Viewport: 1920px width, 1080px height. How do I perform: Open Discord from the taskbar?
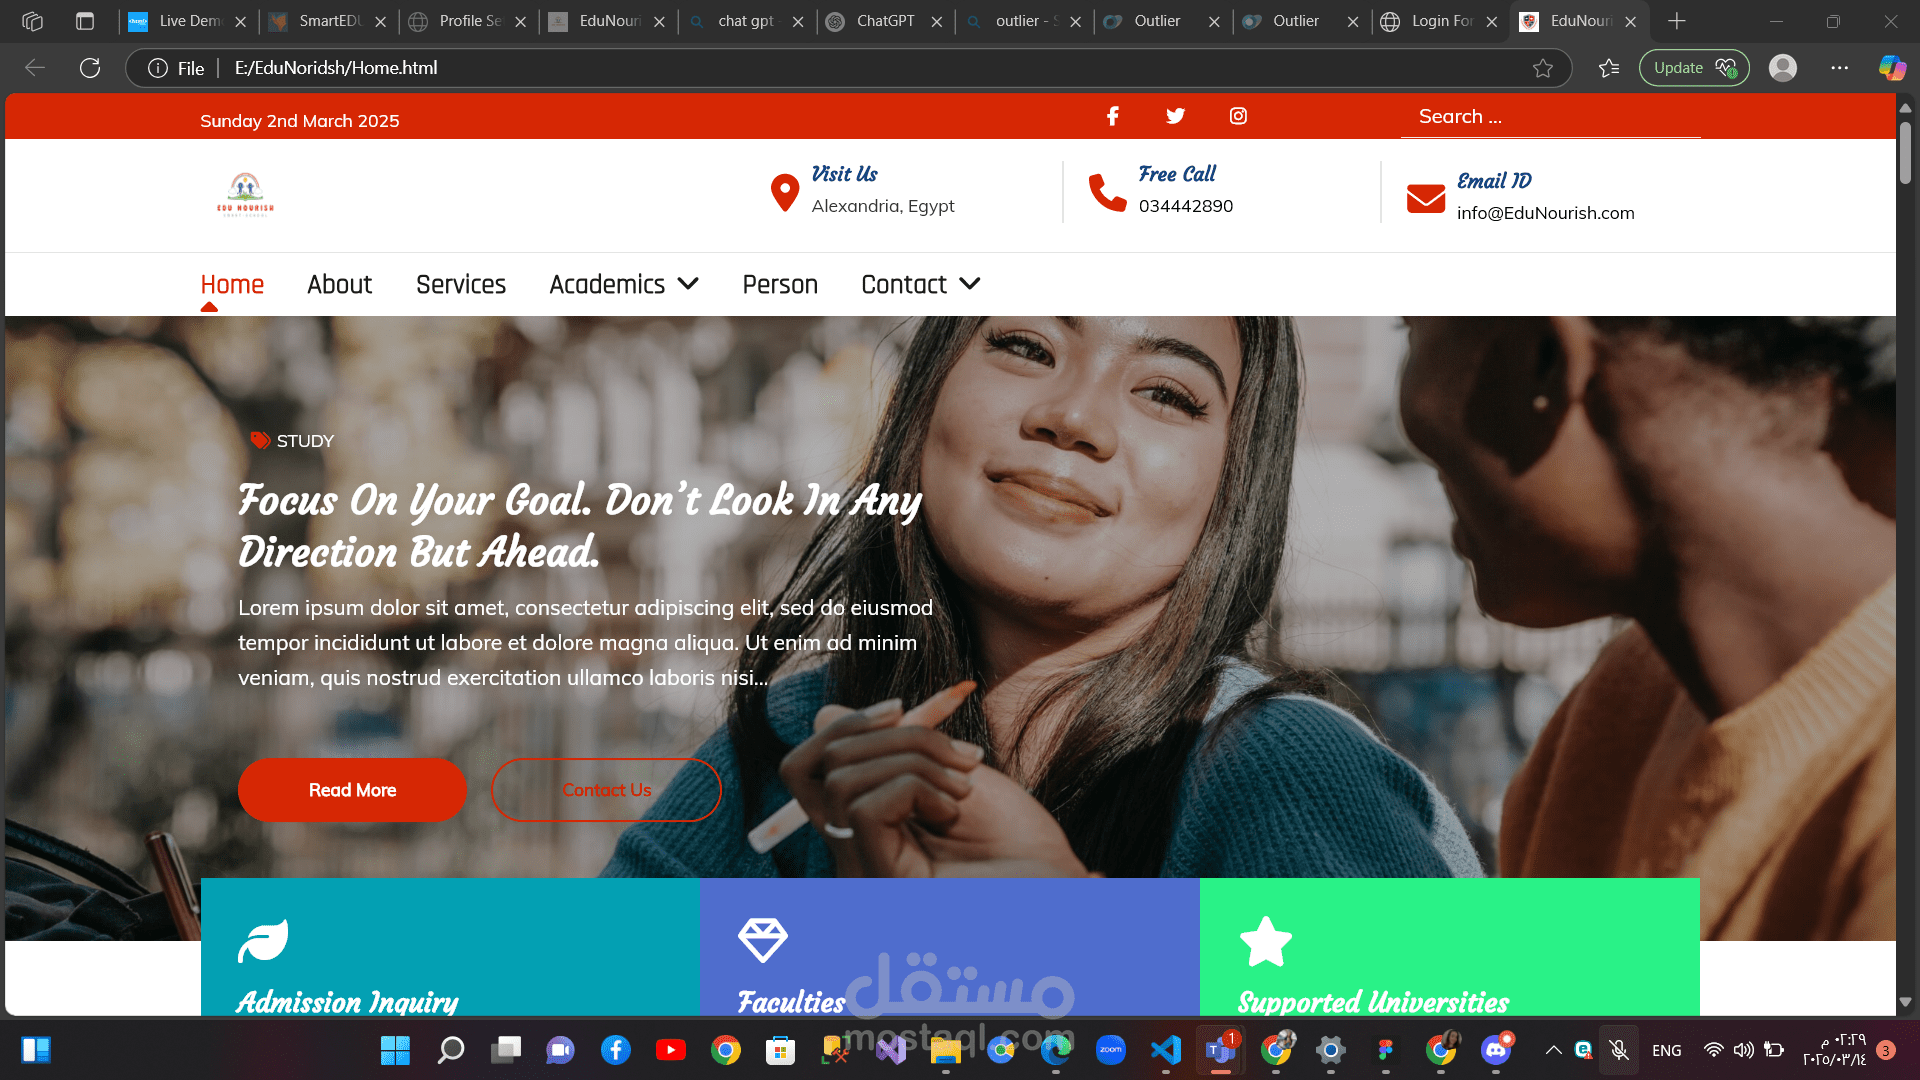coord(1496,1050)
